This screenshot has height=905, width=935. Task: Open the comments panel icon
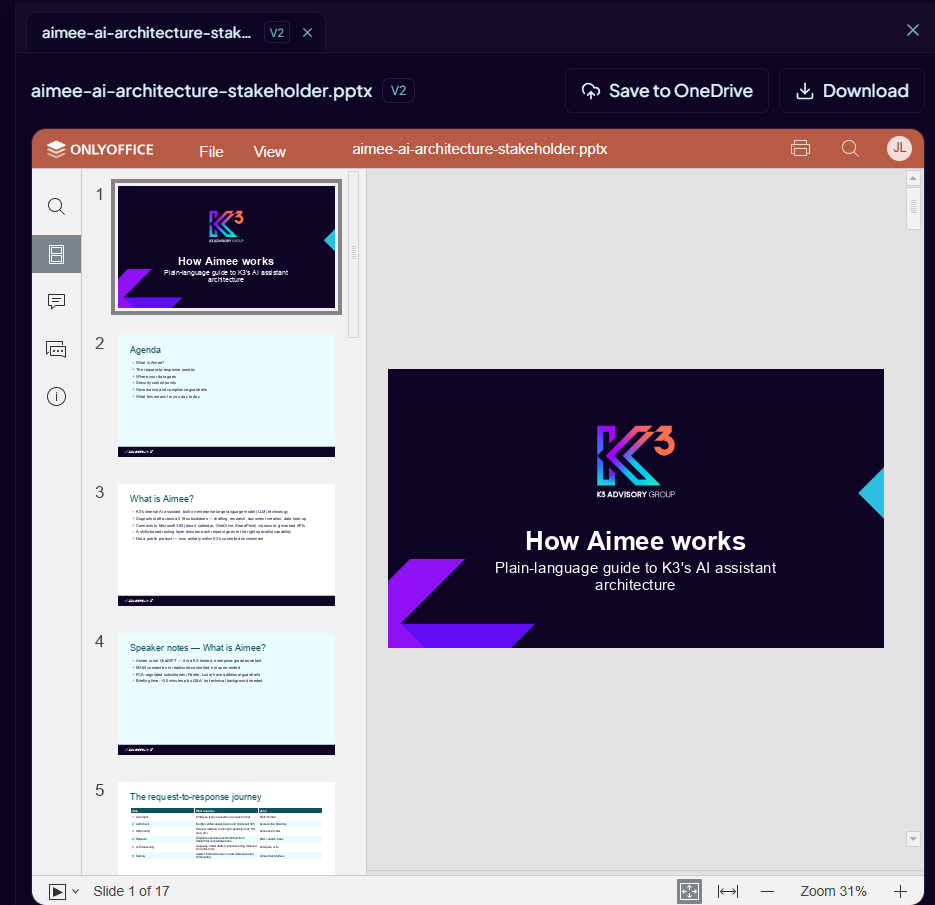56,302
